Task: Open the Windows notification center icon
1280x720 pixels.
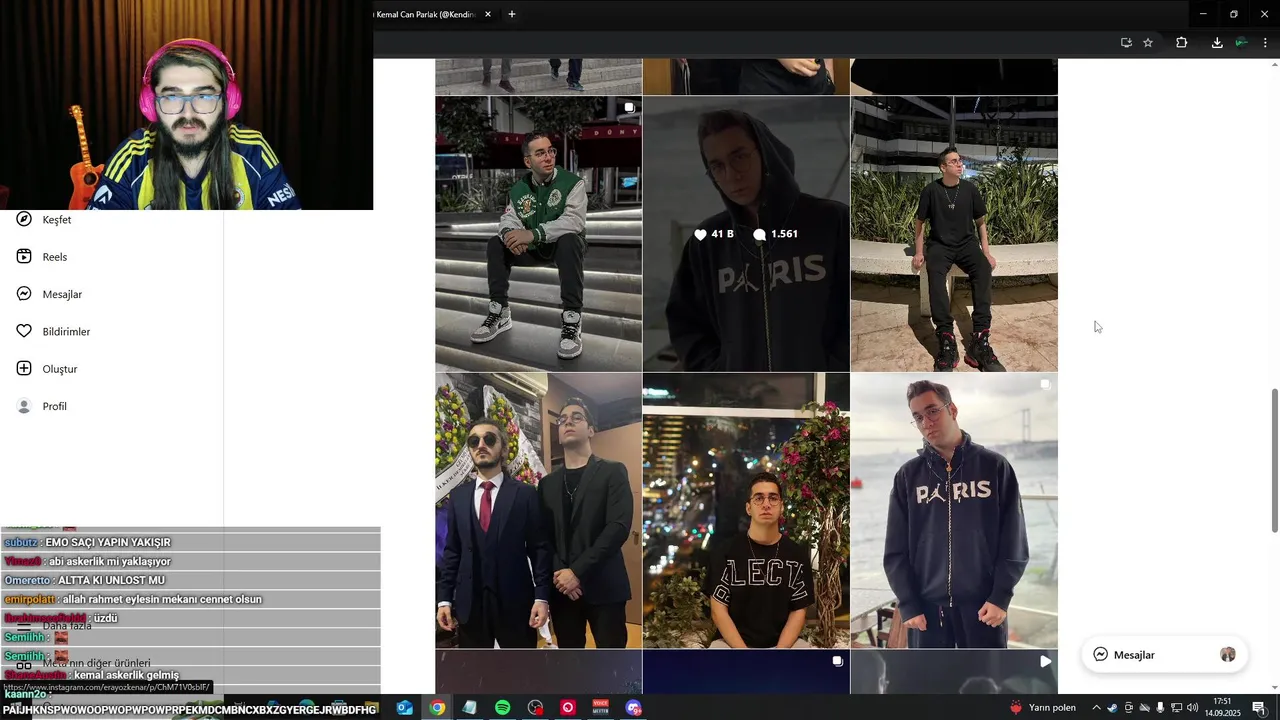Action: pyautogui.click(x=1258, y=708)
